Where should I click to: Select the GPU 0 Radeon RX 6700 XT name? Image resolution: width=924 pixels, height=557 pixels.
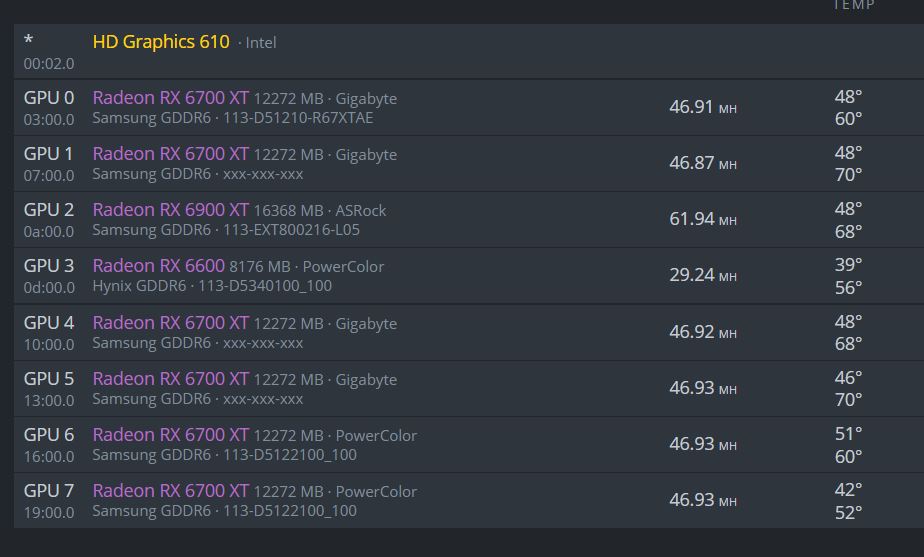coord(170,97)
